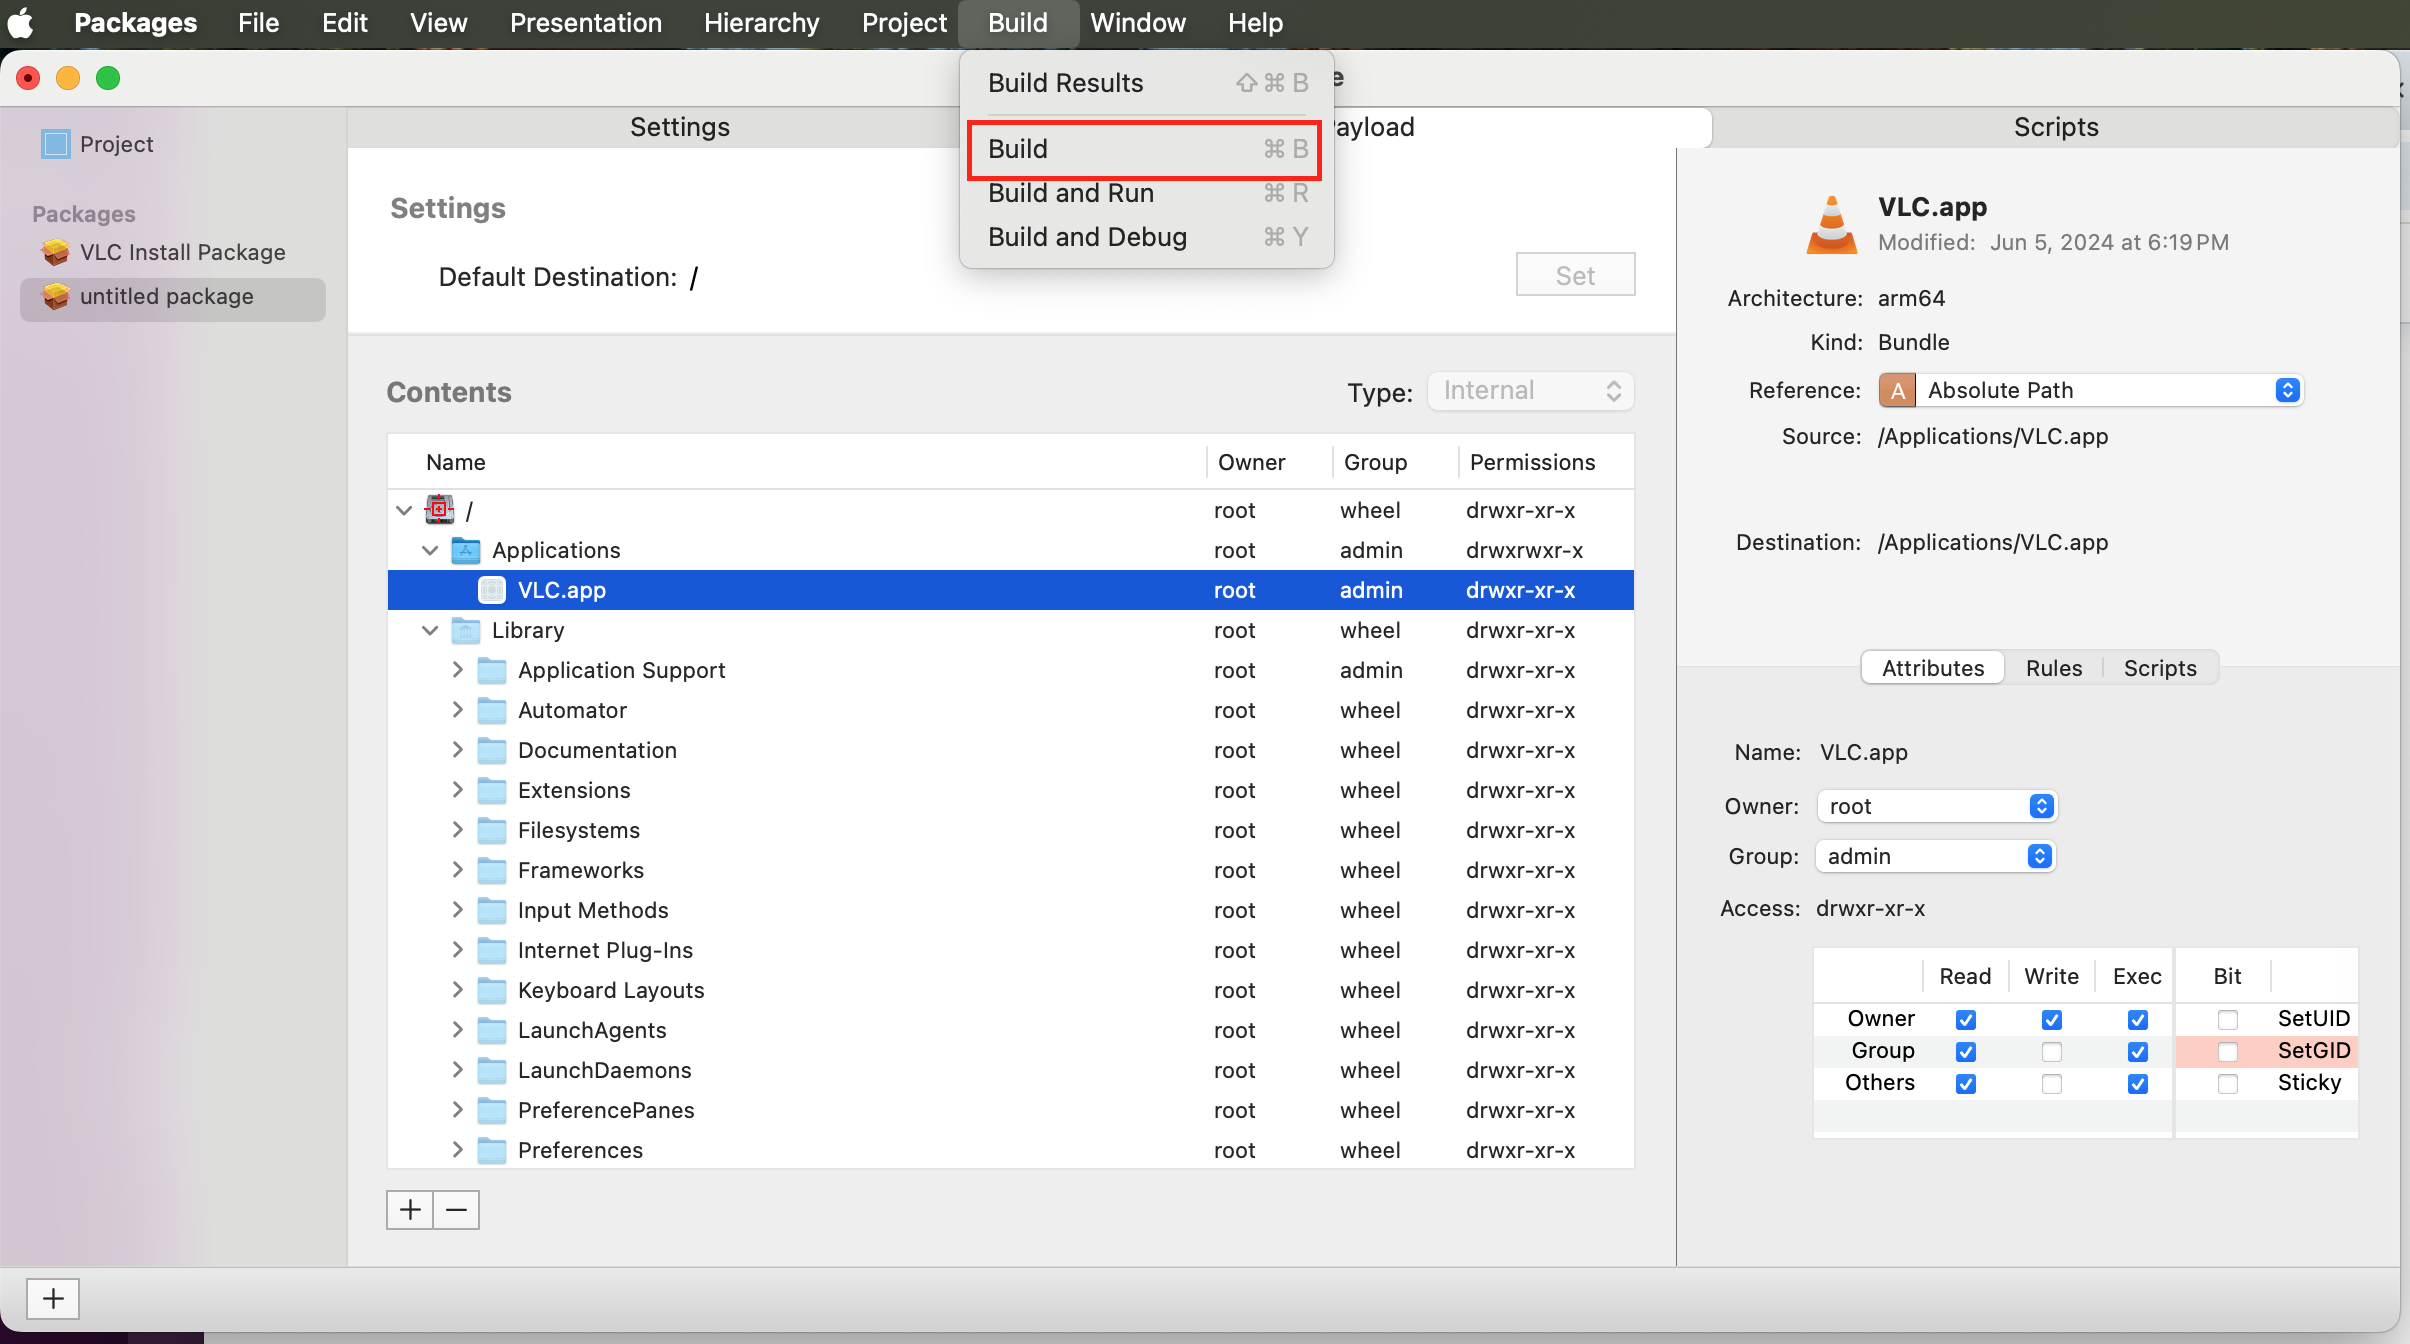The image size is (2410, 1344).
Task: Choose Build from the Build menu
Action: (1146, 149)
